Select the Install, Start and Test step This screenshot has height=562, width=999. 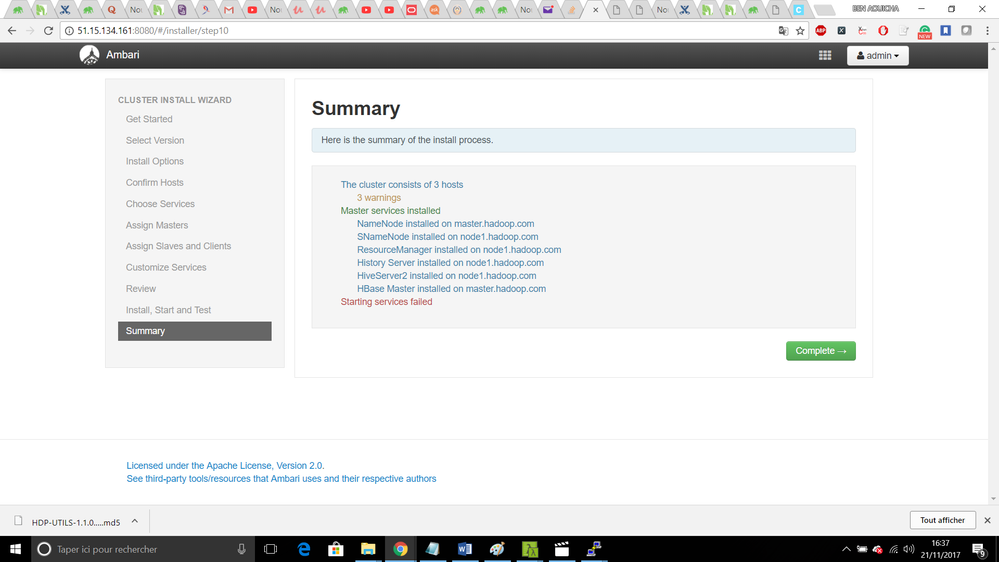tap(168, 310)
